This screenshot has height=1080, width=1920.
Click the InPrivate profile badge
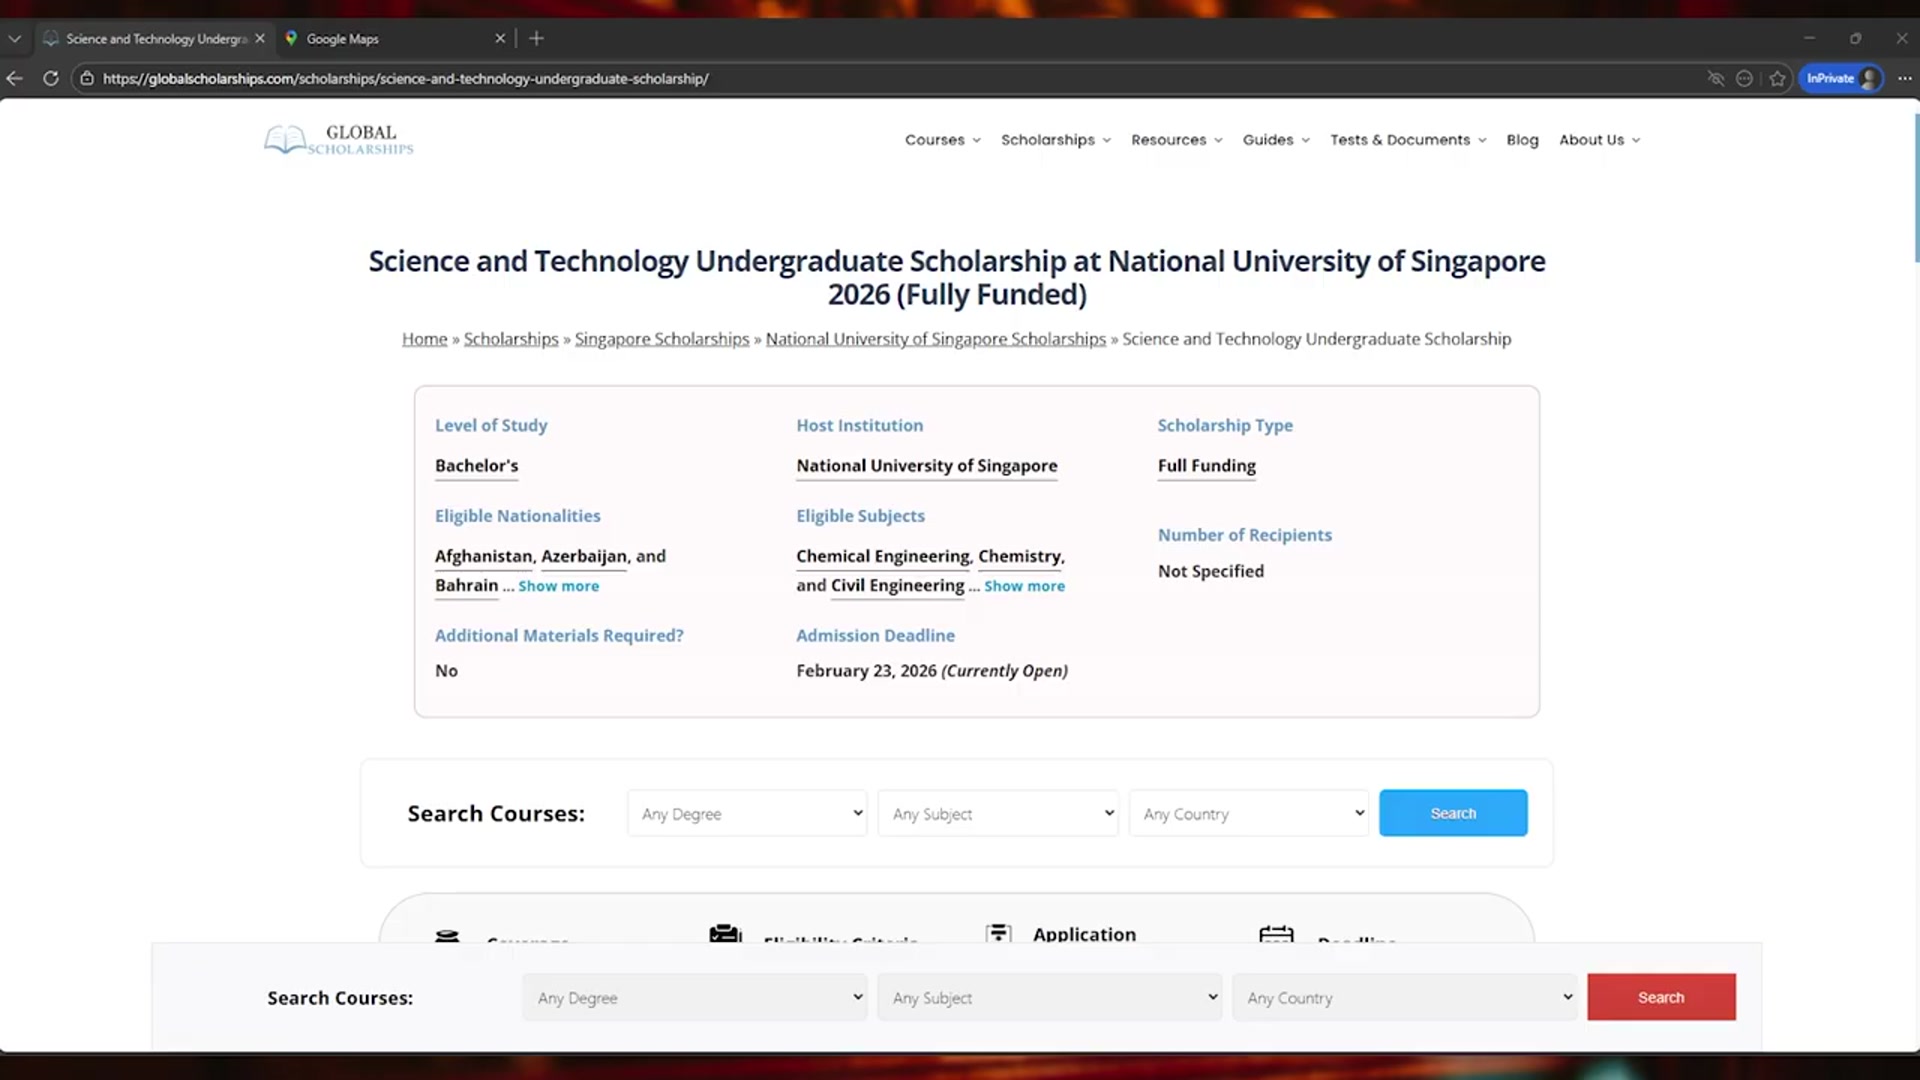[1841, 77]
